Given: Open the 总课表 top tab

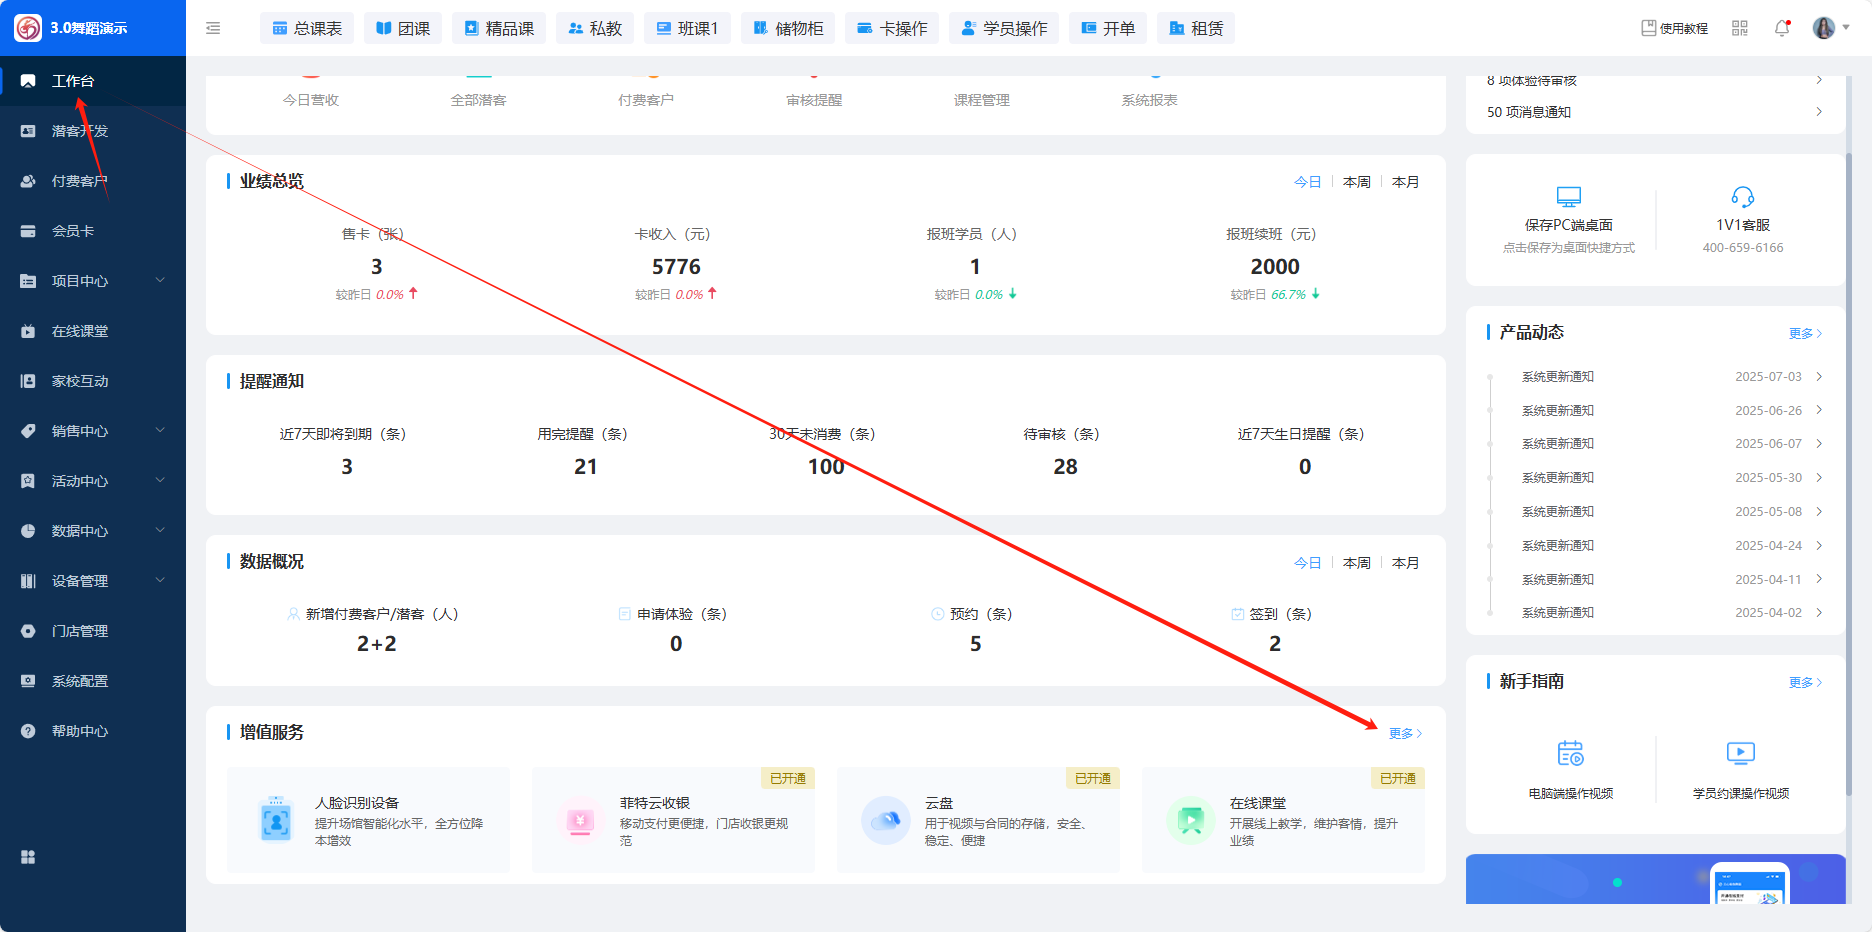Looking at the screenshot, I should tap(307, 28).
